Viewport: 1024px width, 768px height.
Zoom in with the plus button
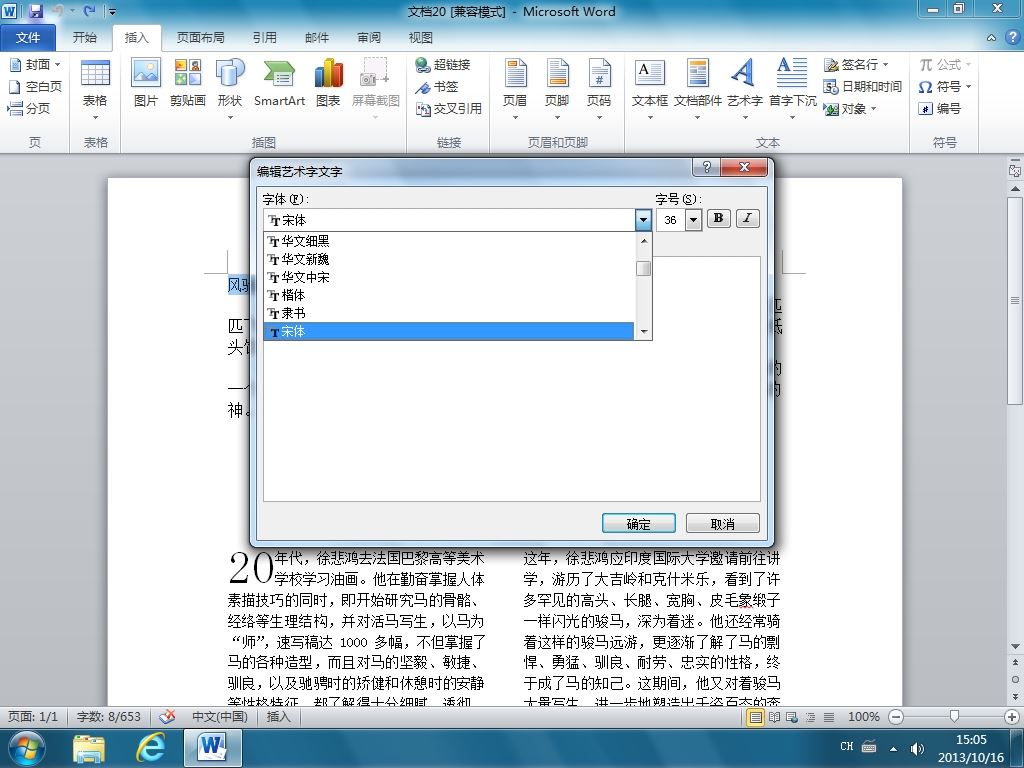click(x=1013, y=717)
